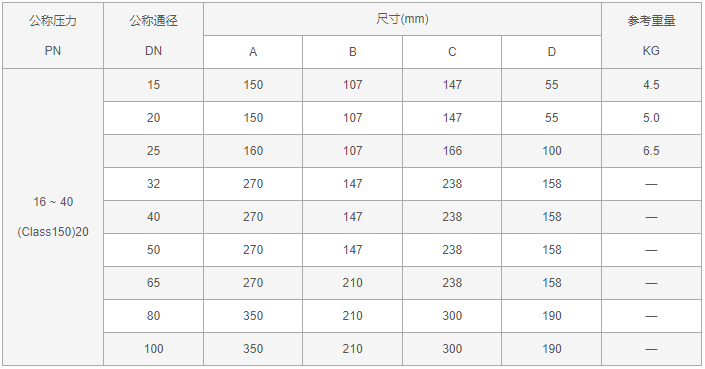Image resolution: width=705 pixels, height=369 pixels.
Task: Click the DN 100 cell
Action: [153, 349]
